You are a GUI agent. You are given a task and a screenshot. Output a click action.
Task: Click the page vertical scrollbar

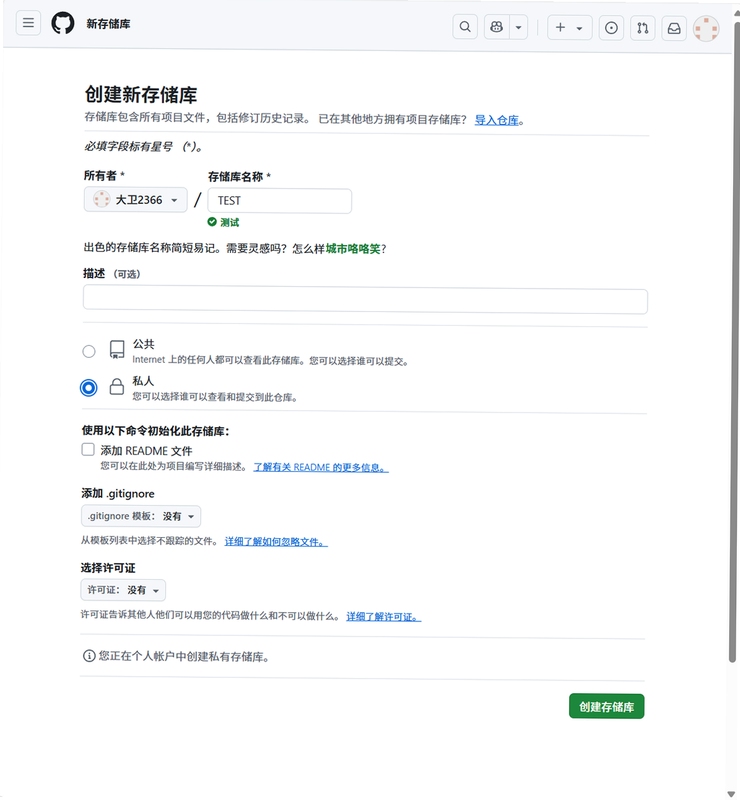(733, 342)
